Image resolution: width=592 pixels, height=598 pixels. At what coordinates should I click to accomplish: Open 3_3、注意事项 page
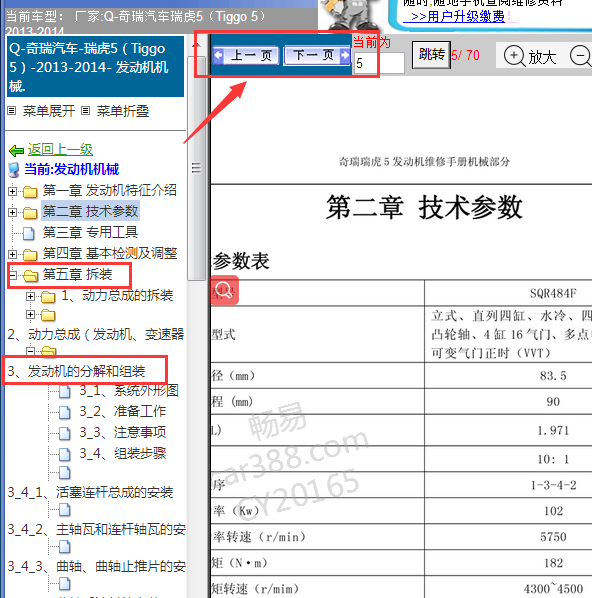tap(122, 432)
